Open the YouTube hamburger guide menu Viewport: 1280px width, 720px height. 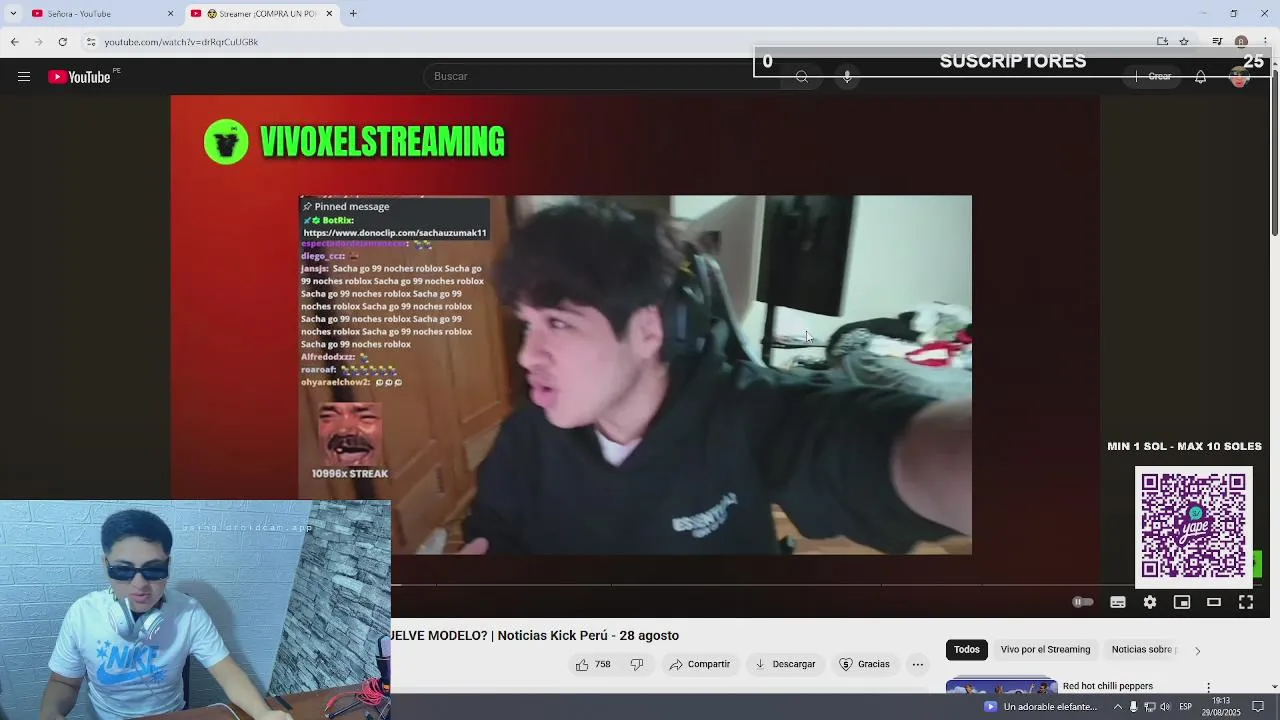(x=24, y=77)
